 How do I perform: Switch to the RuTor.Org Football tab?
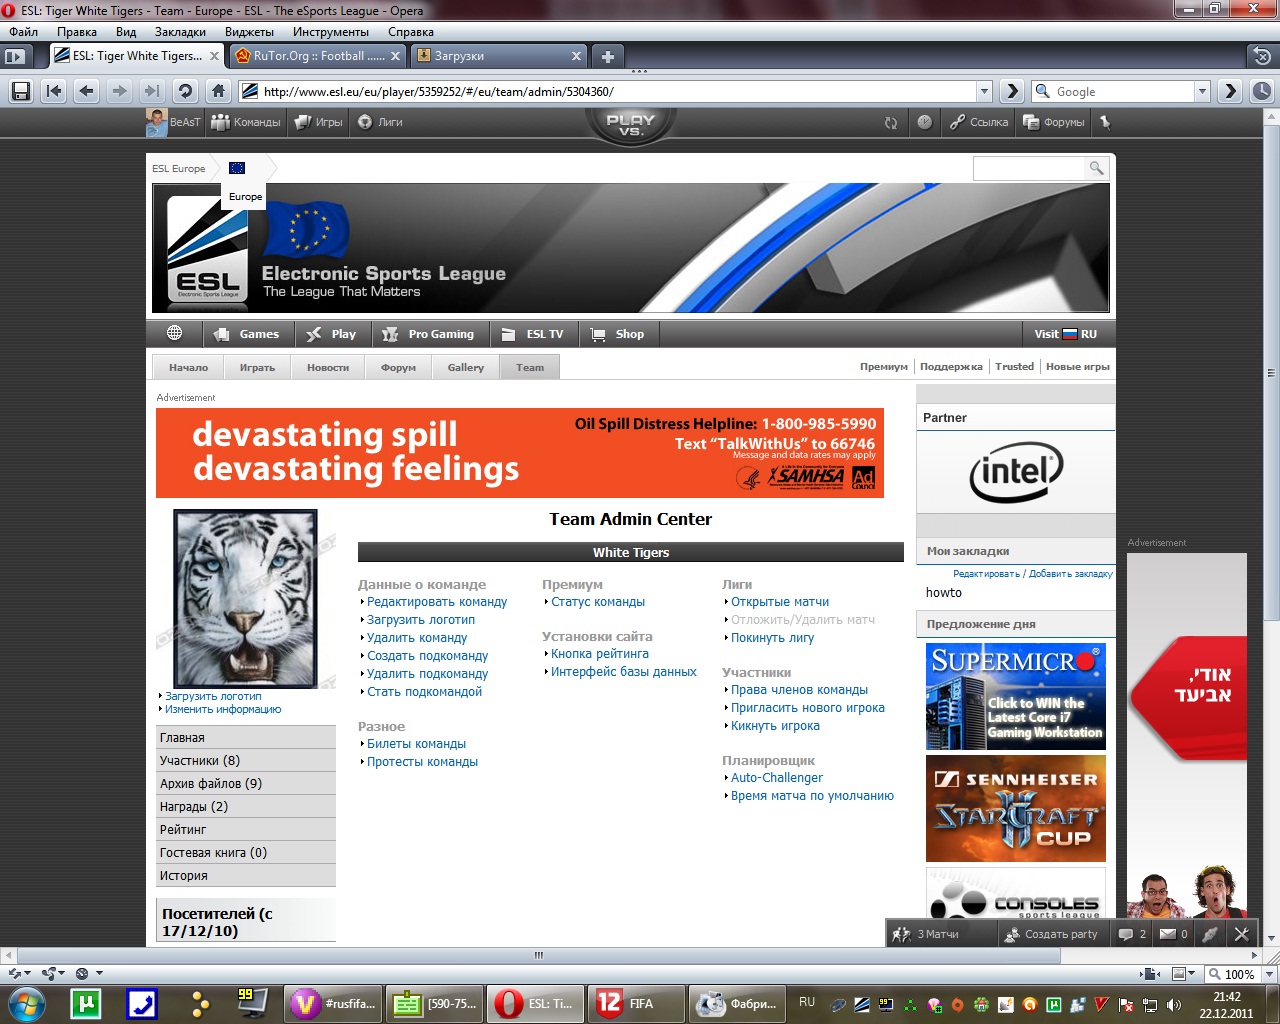[318, 56]
